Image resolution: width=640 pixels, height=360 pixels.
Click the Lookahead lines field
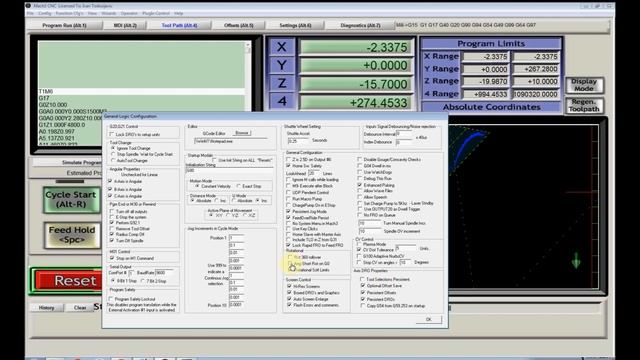313,173
